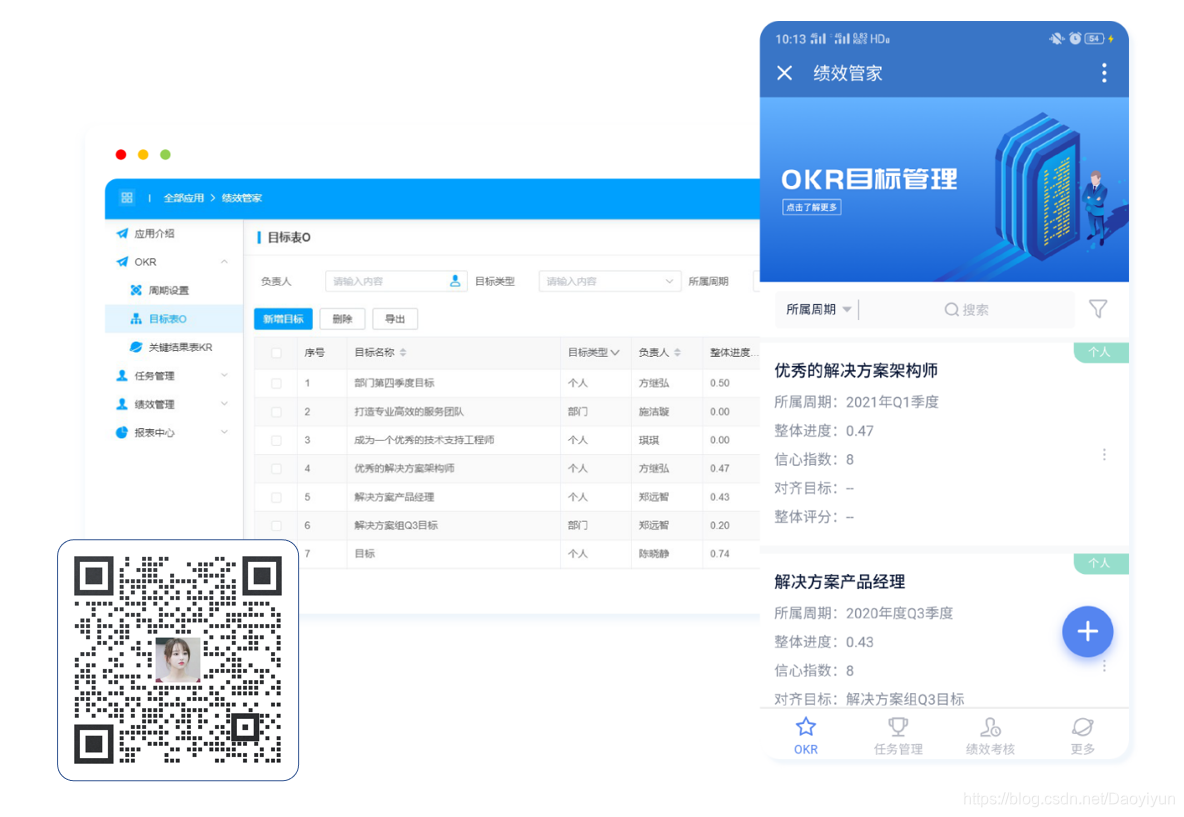The height and width of the screenshot is (817, 1184).
Task: Check the row for 打造专业高效的服务团队
Action: (x=276, y=412)
